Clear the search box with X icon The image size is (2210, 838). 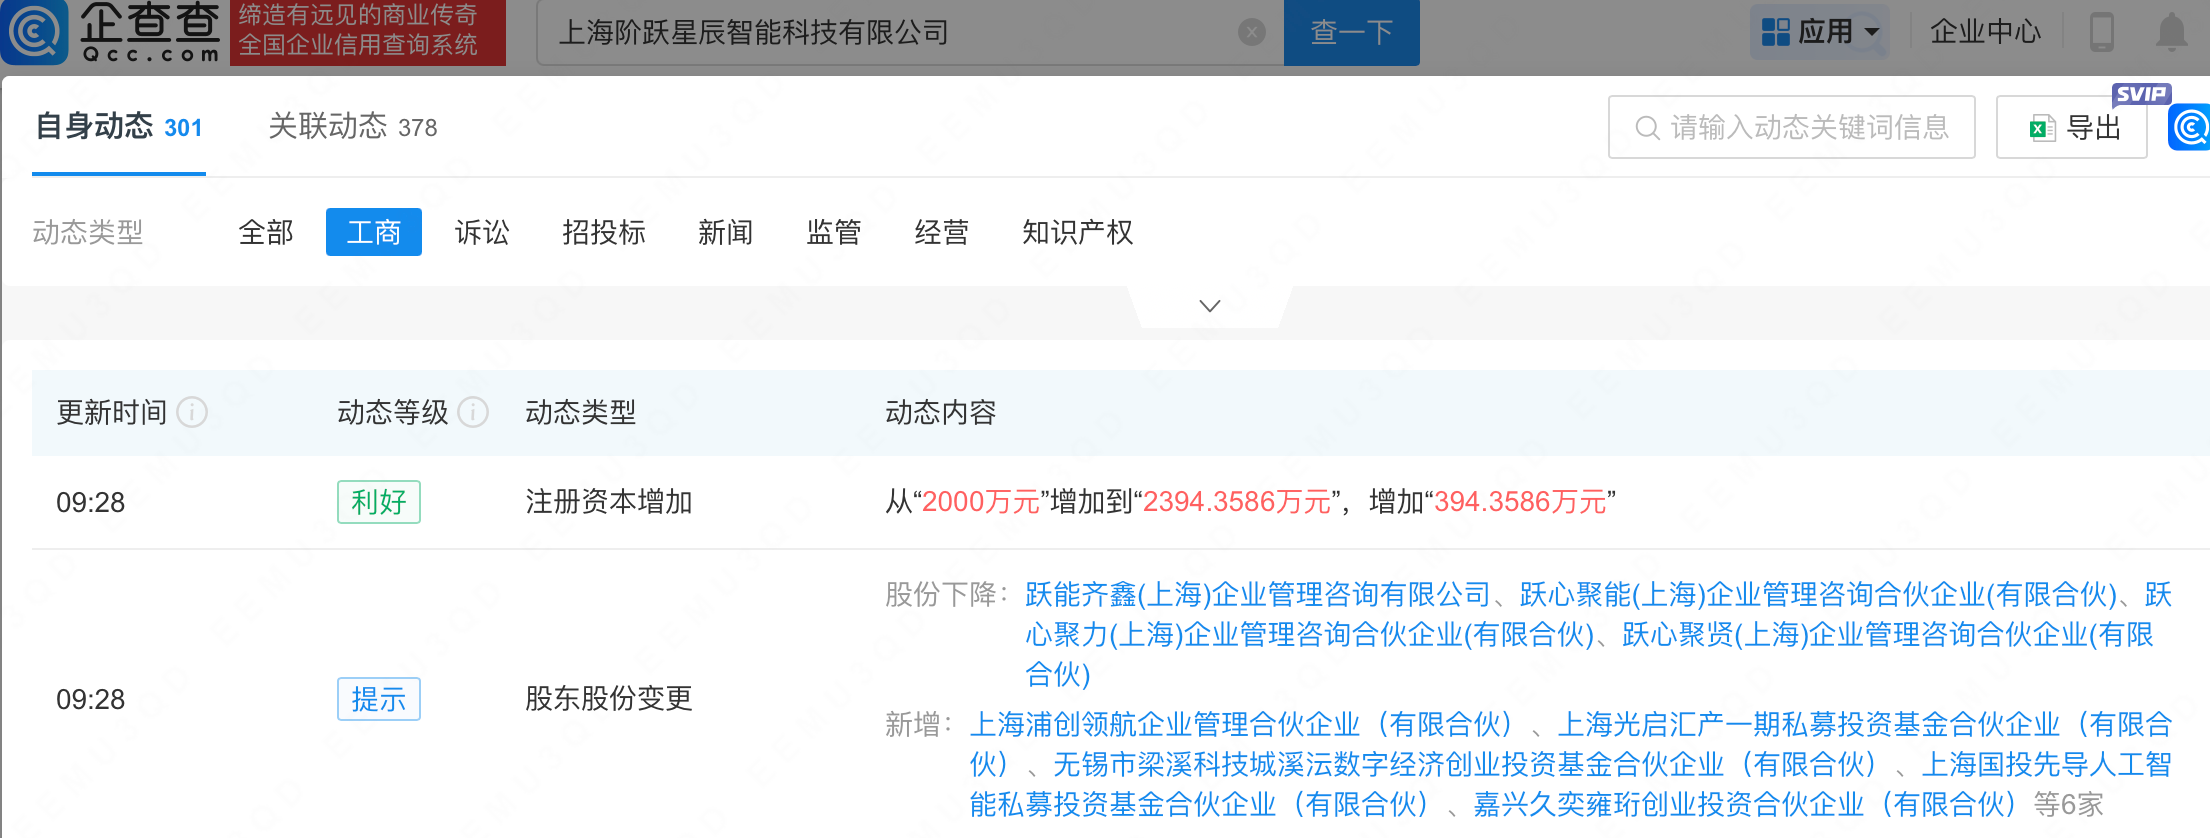[x=1251, y=33]
